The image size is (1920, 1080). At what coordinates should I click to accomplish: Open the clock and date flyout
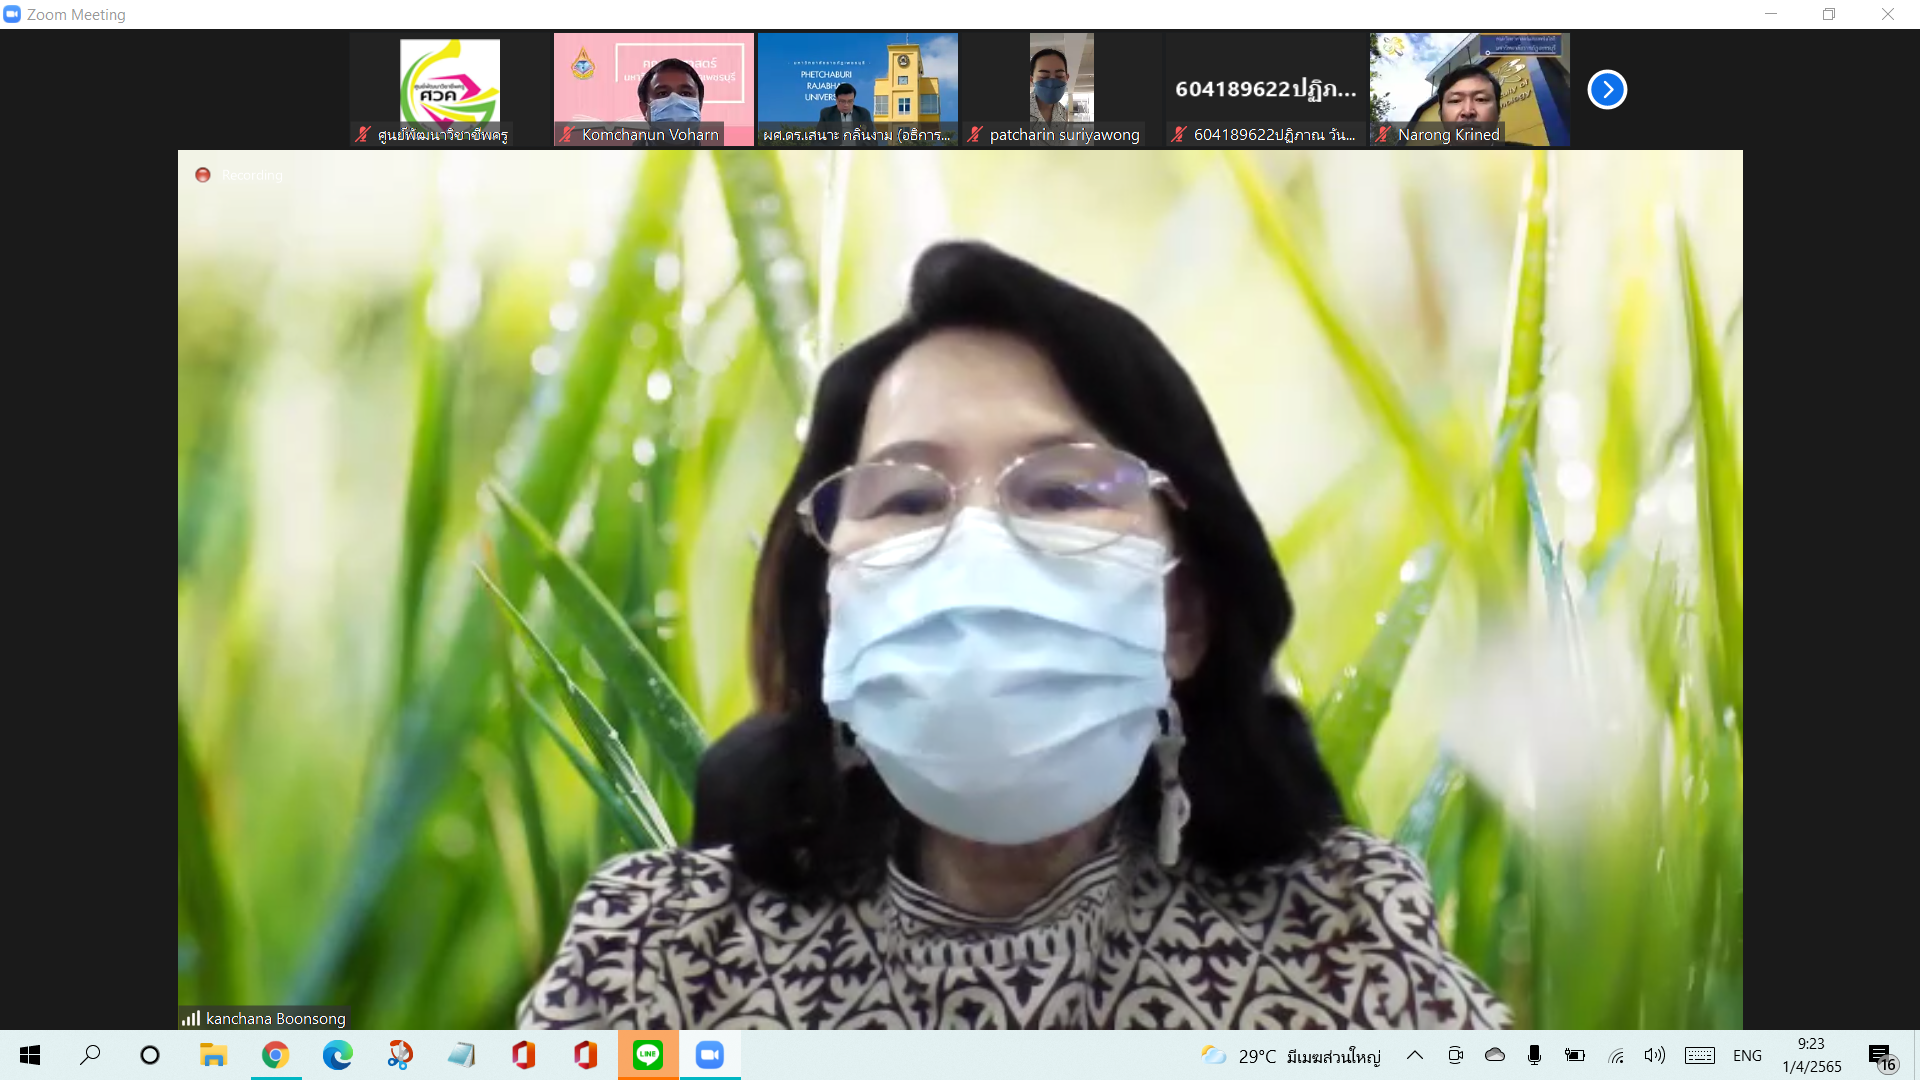pyautogui.click(x=1811, y=1055)
